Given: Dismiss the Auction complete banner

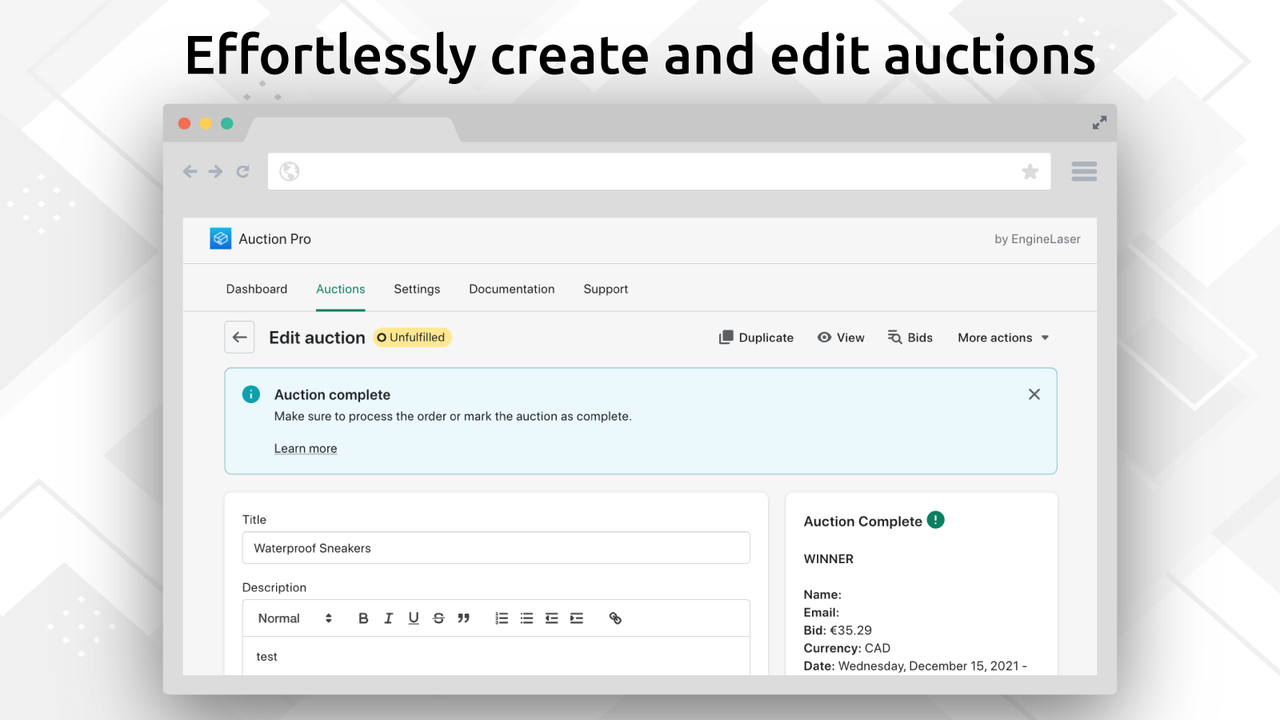Looking at the screenshot, I should tap(1034, 394).
